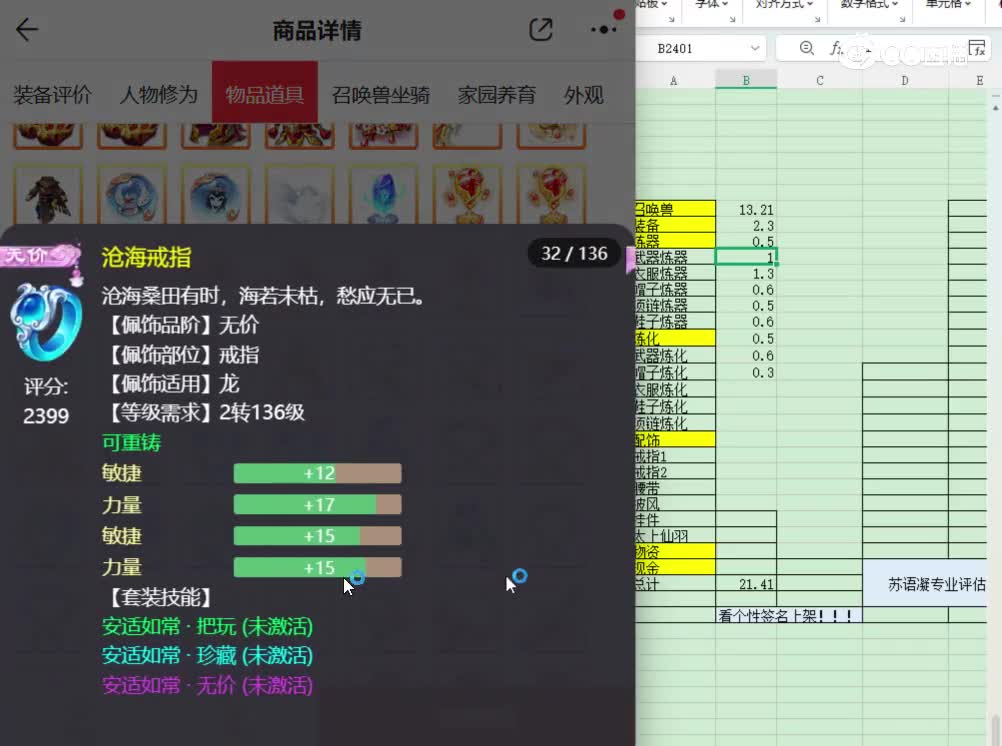The height and width of the screenshot is (746, 1002).
Task: Click the yellow 配饰 category cell
Action: (x=675, y=439)
